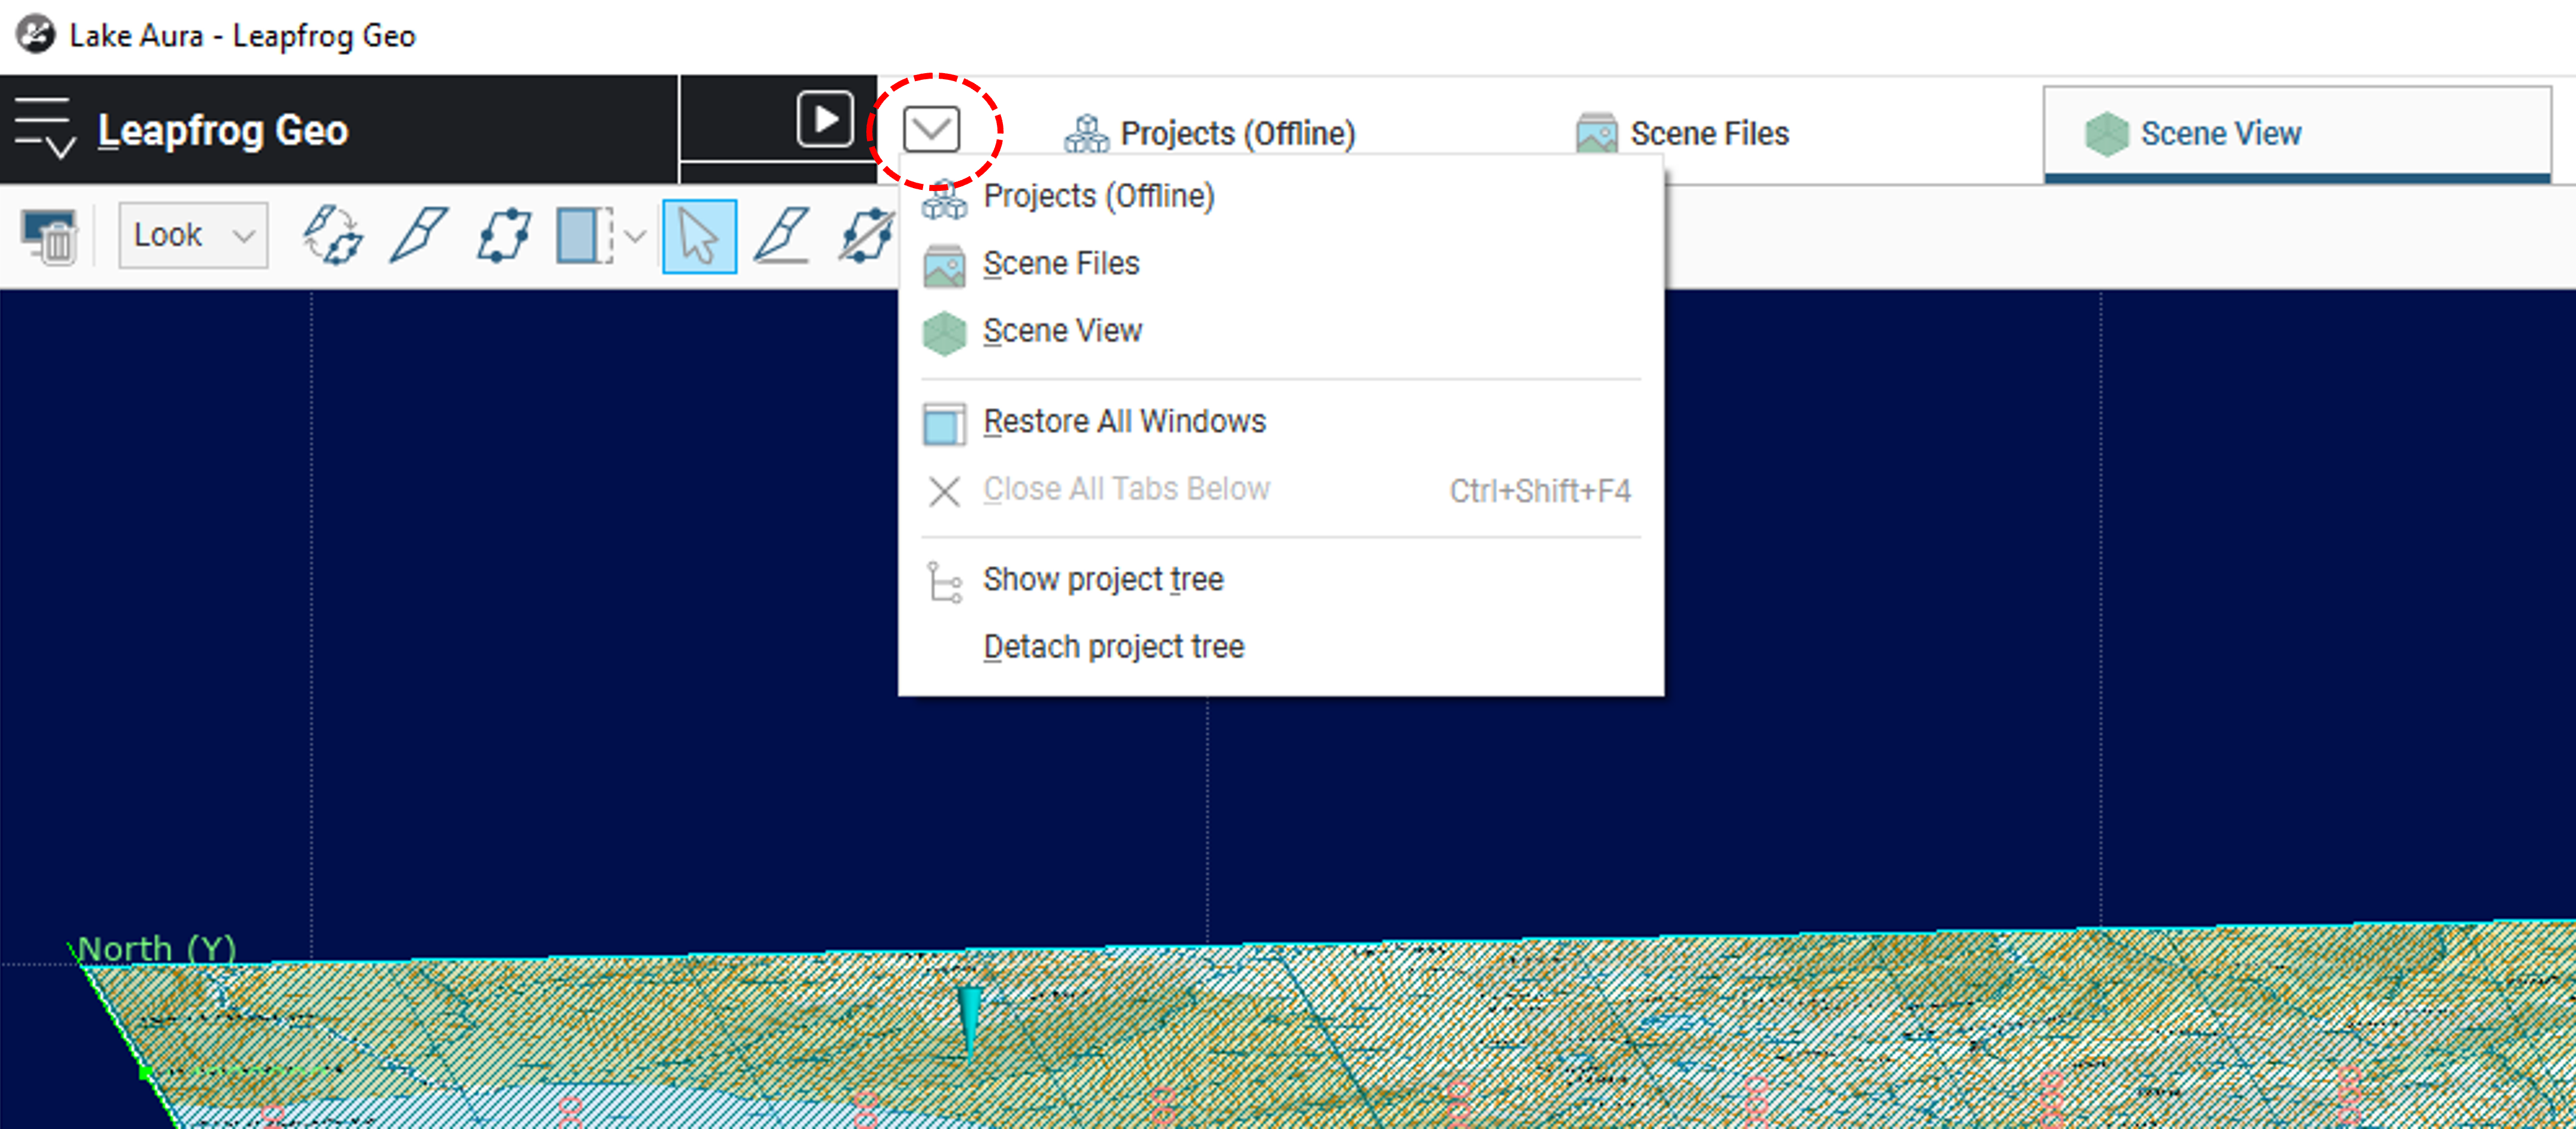Choose Projects (Offline) from dropdown menu
The width and height of the screenshot is (2576, 1129).
[1280, 197]
